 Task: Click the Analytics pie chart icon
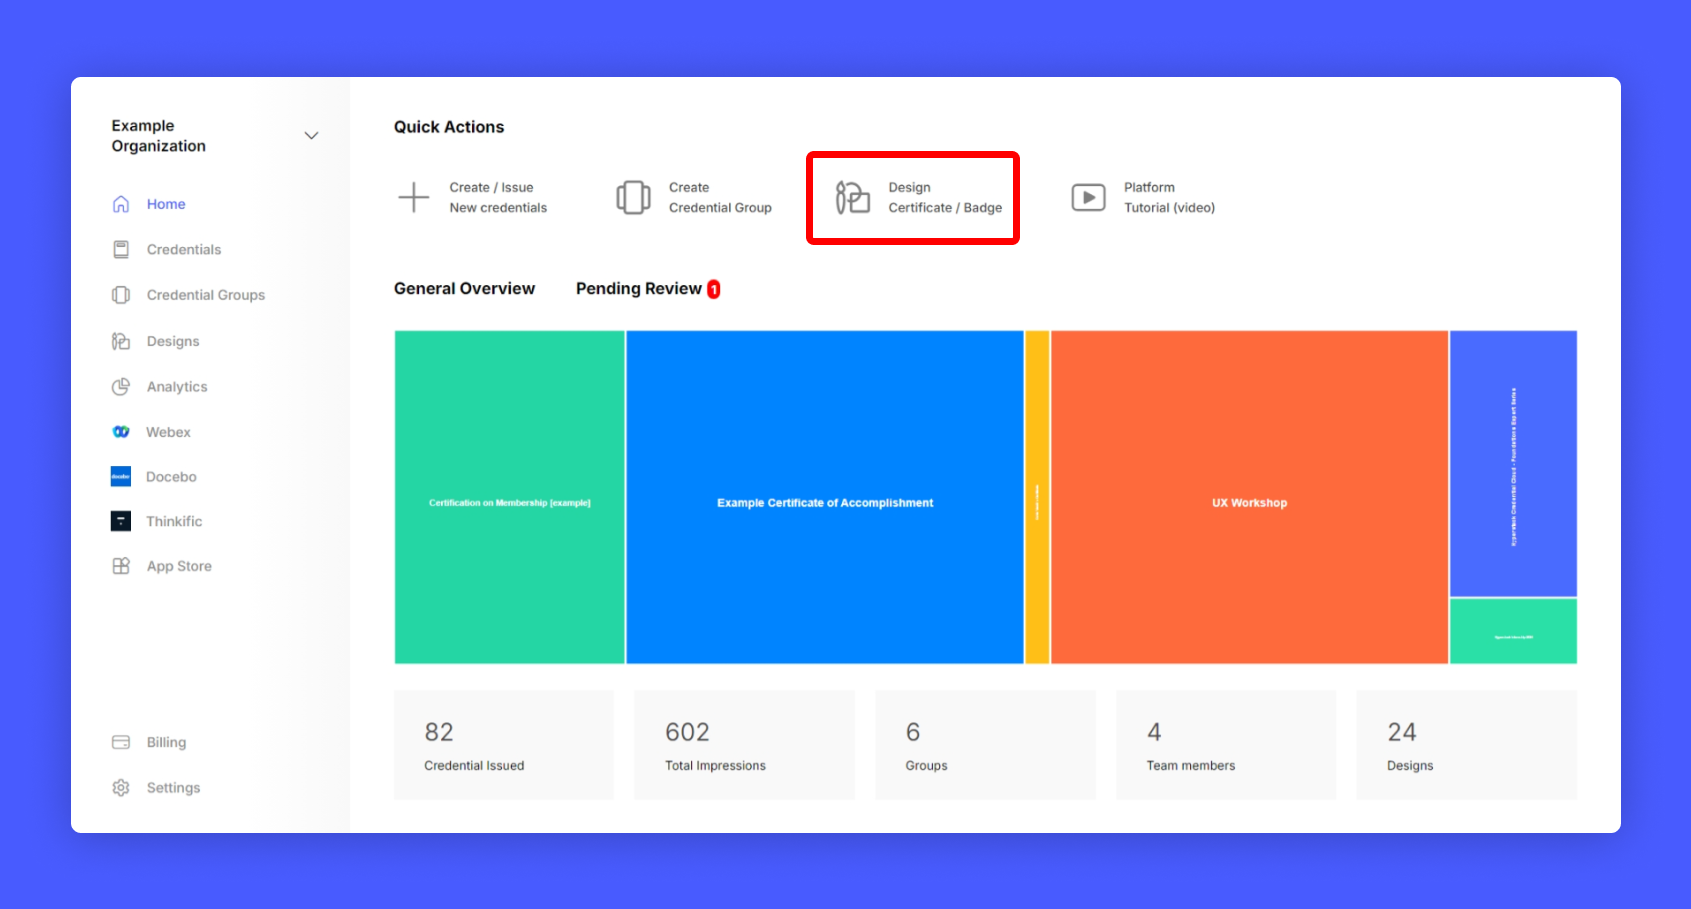tap(121, 387)
